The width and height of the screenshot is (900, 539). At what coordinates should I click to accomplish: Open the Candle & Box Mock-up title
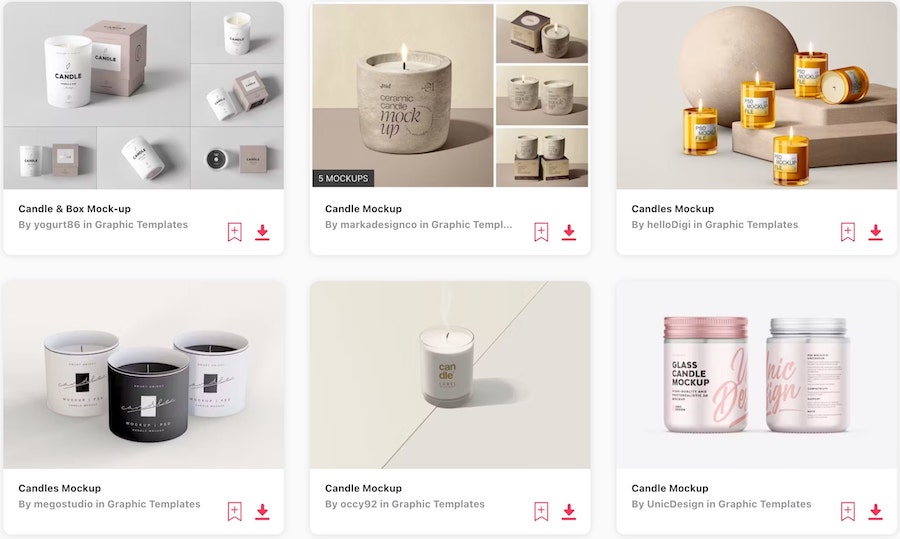pos(75,209)
